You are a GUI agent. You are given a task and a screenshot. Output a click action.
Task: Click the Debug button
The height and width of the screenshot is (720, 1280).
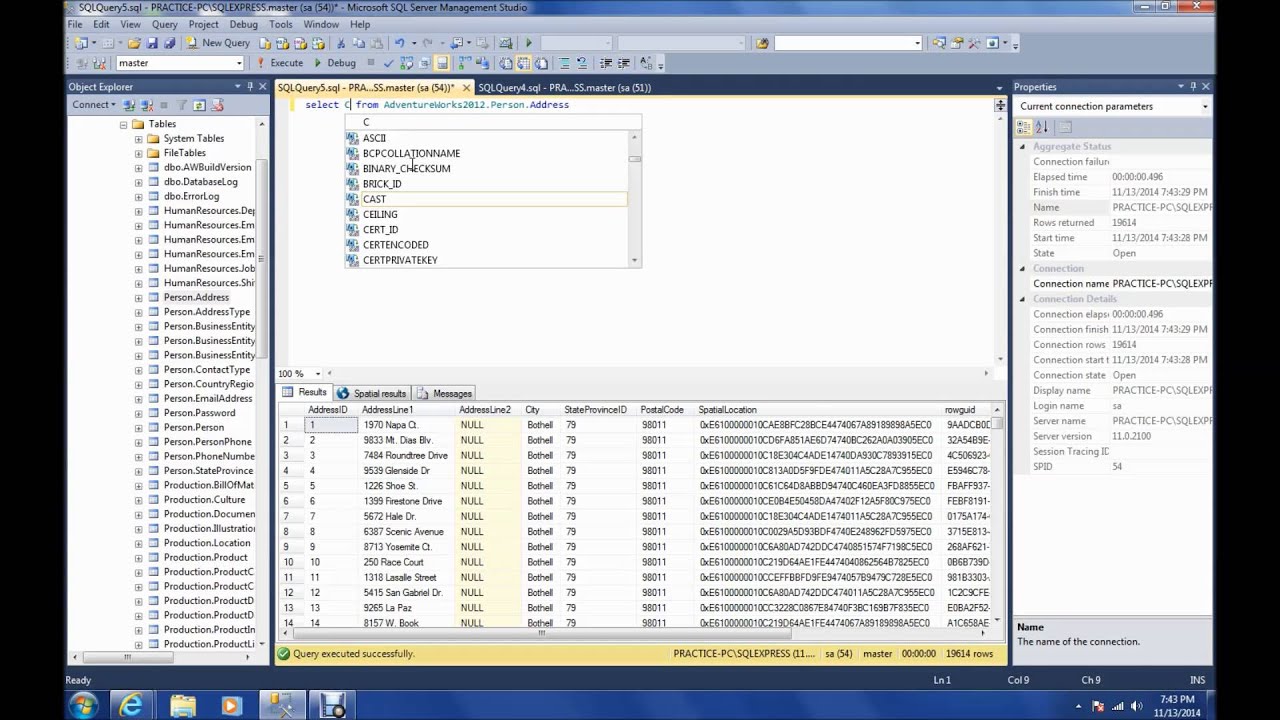click(x=334, y=63)
